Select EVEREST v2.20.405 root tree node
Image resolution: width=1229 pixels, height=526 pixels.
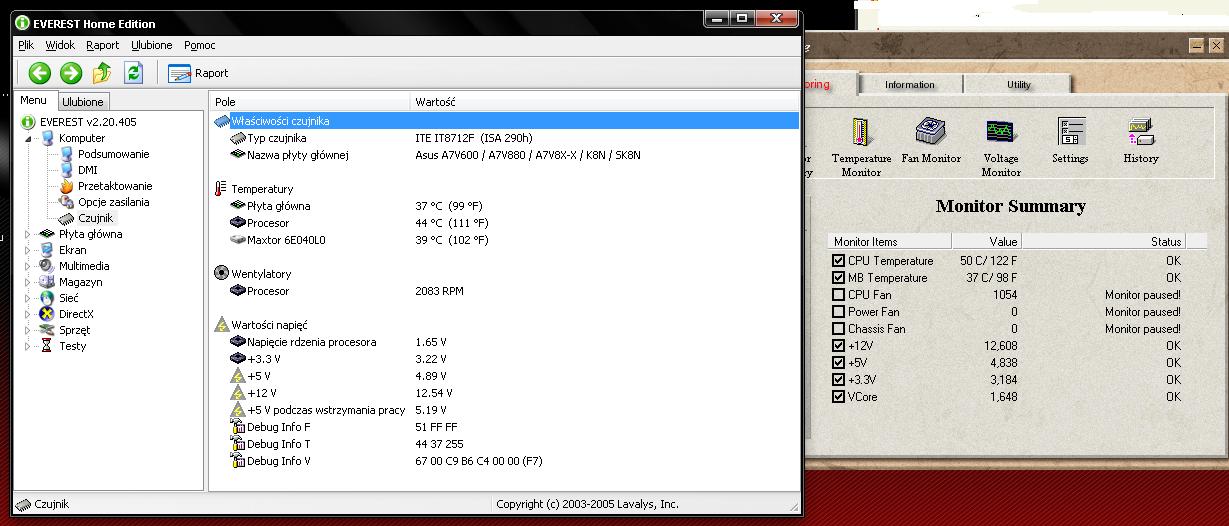tap(78, 122)
